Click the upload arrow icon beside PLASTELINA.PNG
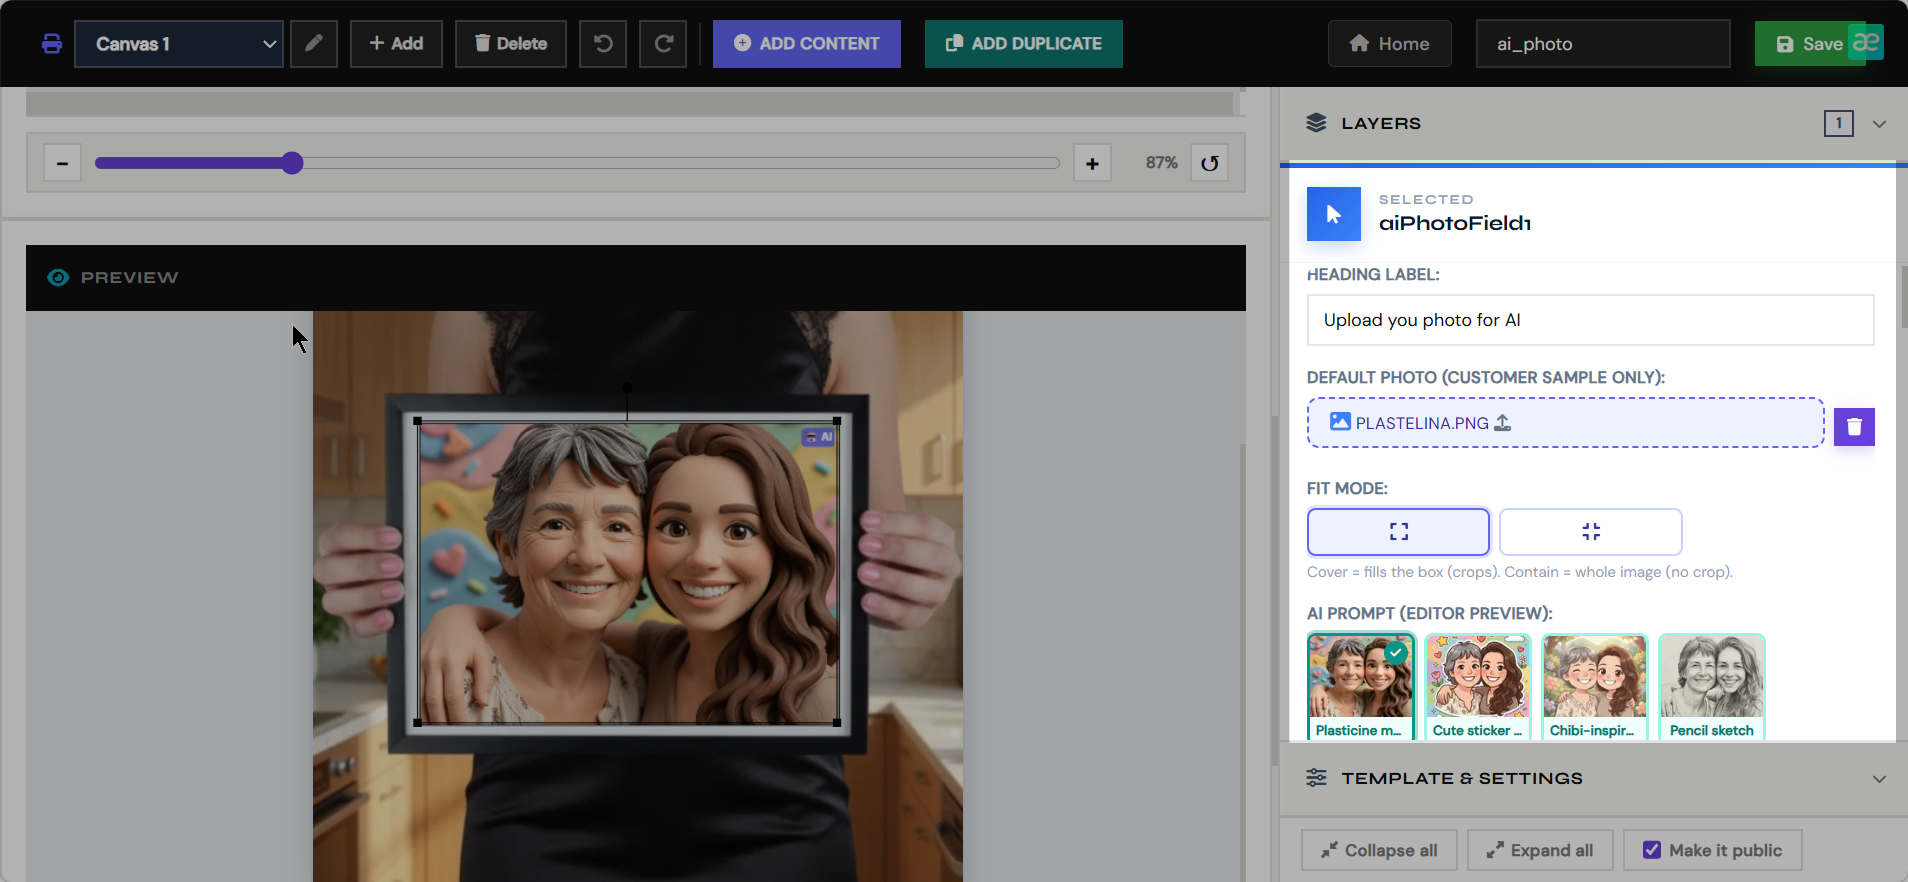The image size is (1908, 882). (x=1502, y=423)
